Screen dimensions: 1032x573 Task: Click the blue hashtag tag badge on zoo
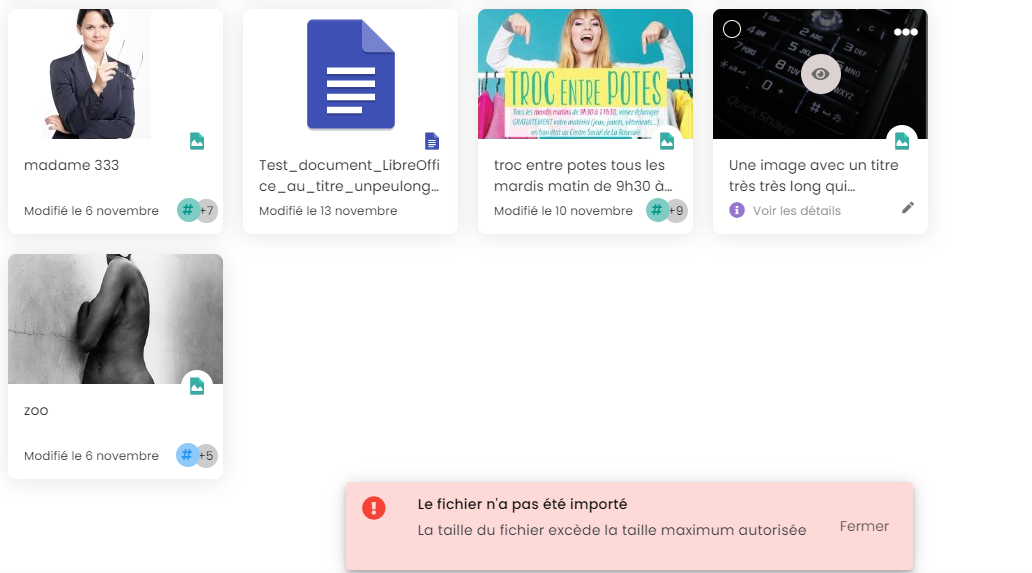pyautogui.click(x=187, y=455)
